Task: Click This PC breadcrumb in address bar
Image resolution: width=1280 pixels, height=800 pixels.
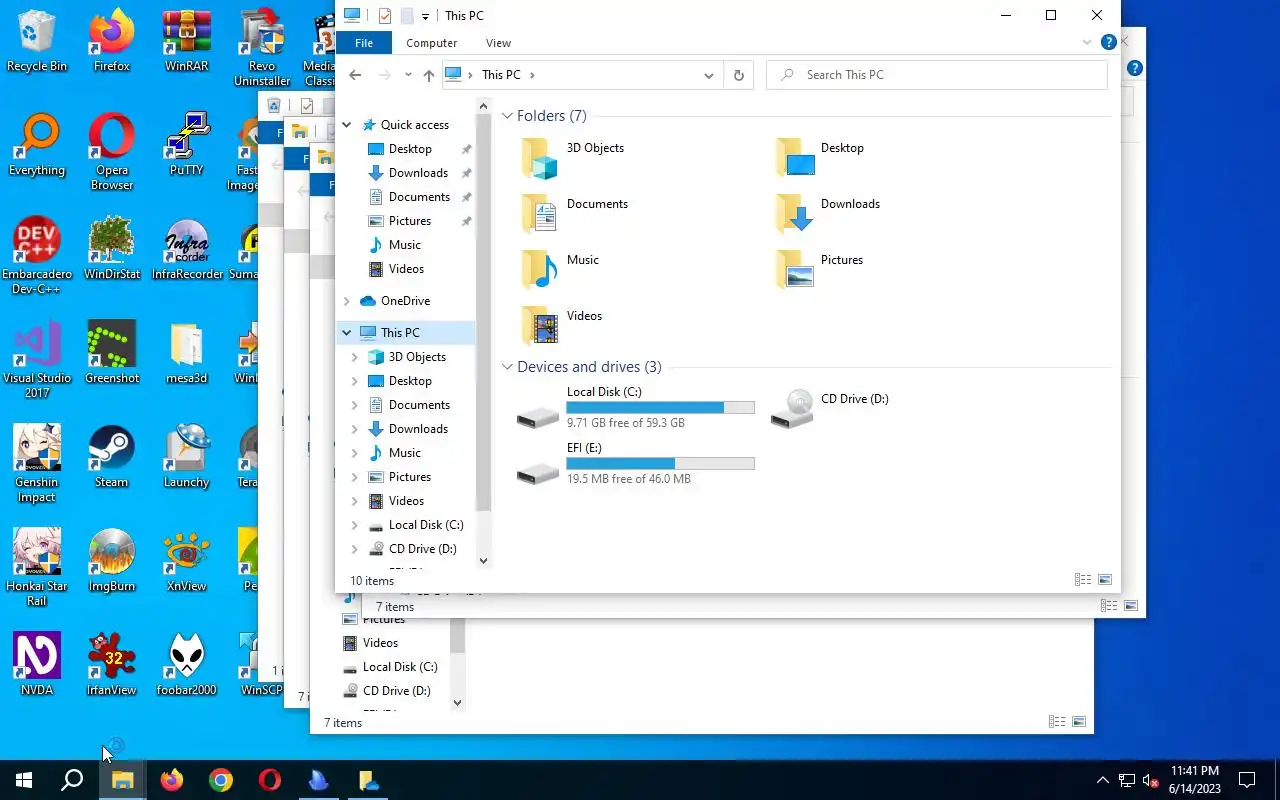Action: tap(501, 75)
